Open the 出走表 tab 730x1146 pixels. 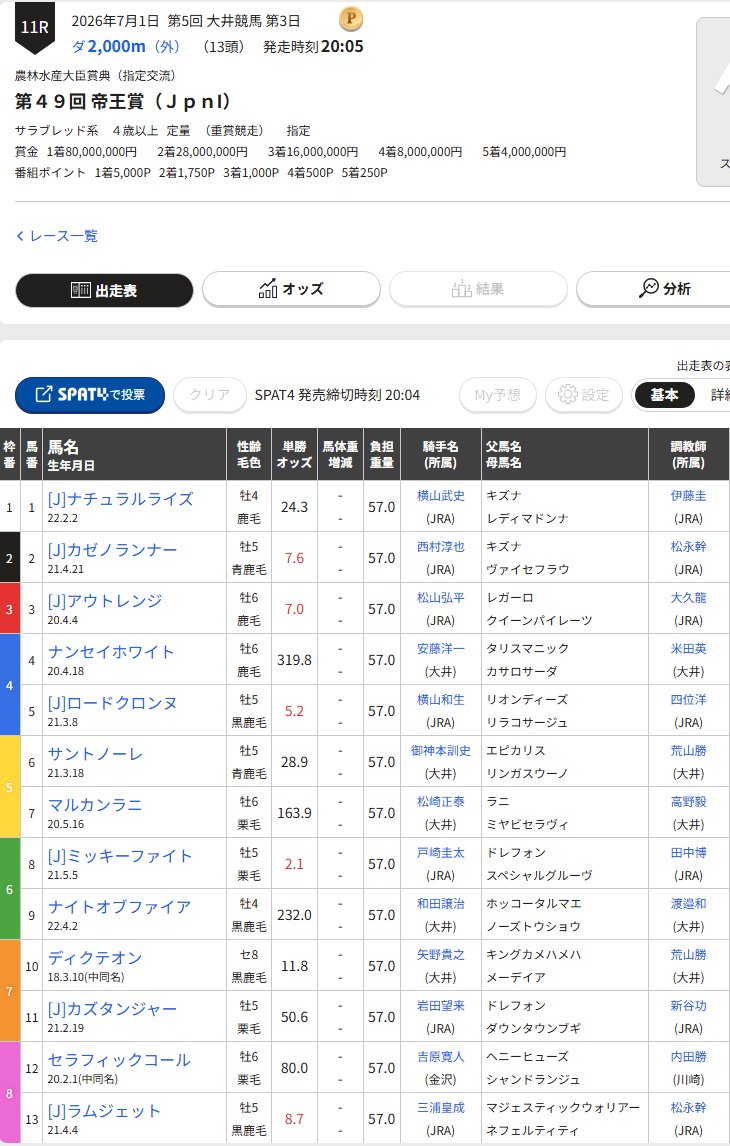click(104, 290)
